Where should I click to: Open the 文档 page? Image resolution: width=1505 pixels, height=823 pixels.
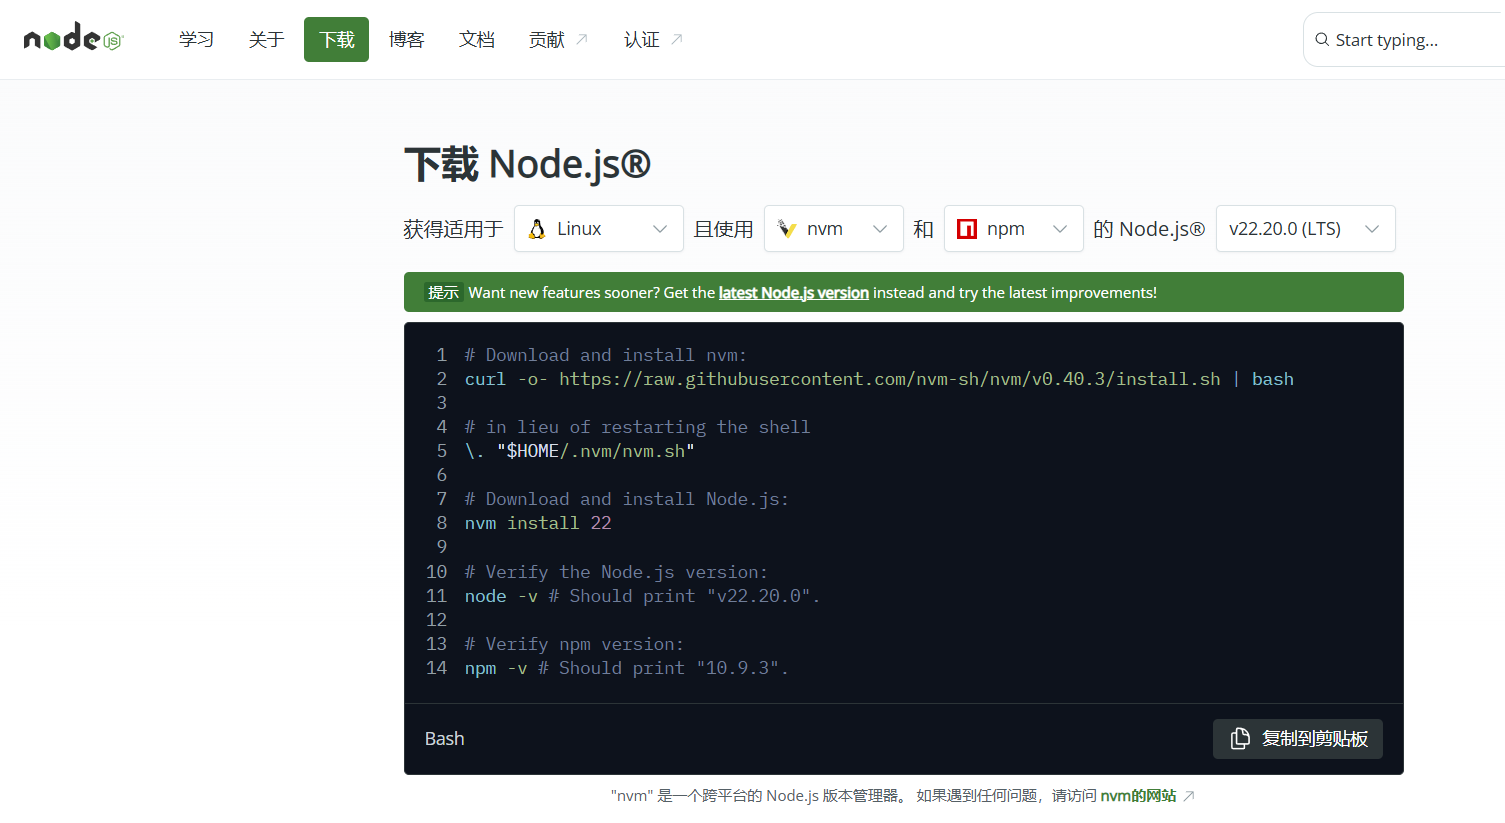(x=476, y=40)
